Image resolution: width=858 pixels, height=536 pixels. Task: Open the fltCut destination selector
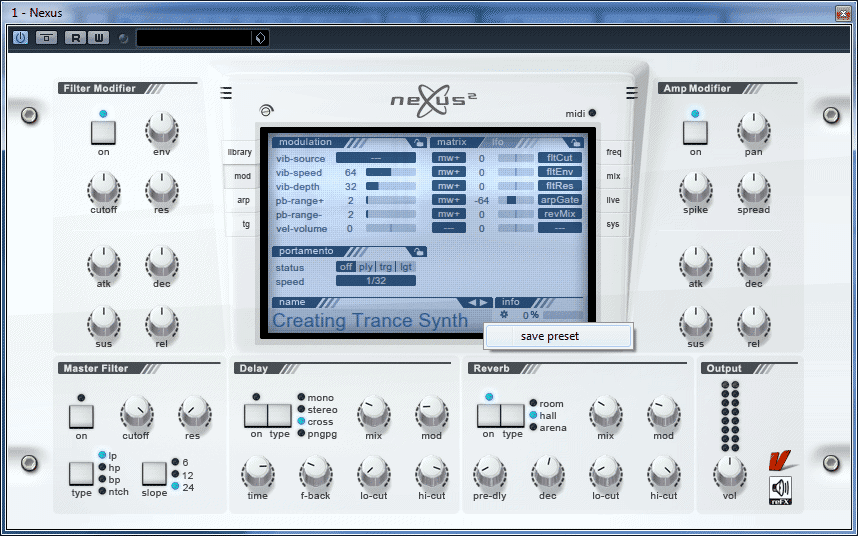pos(560,158)
